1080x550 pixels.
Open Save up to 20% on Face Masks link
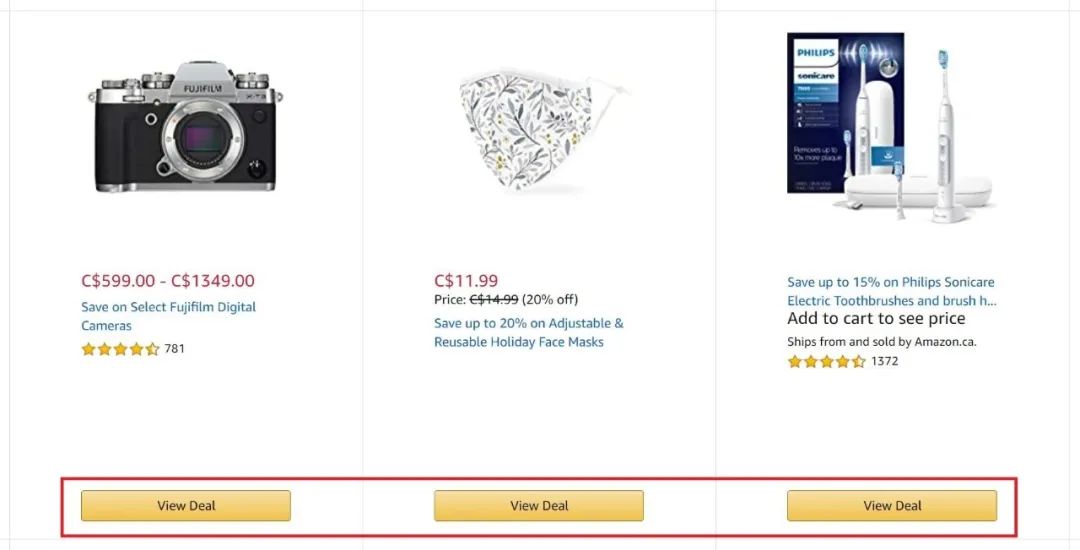tap(529, 332)
